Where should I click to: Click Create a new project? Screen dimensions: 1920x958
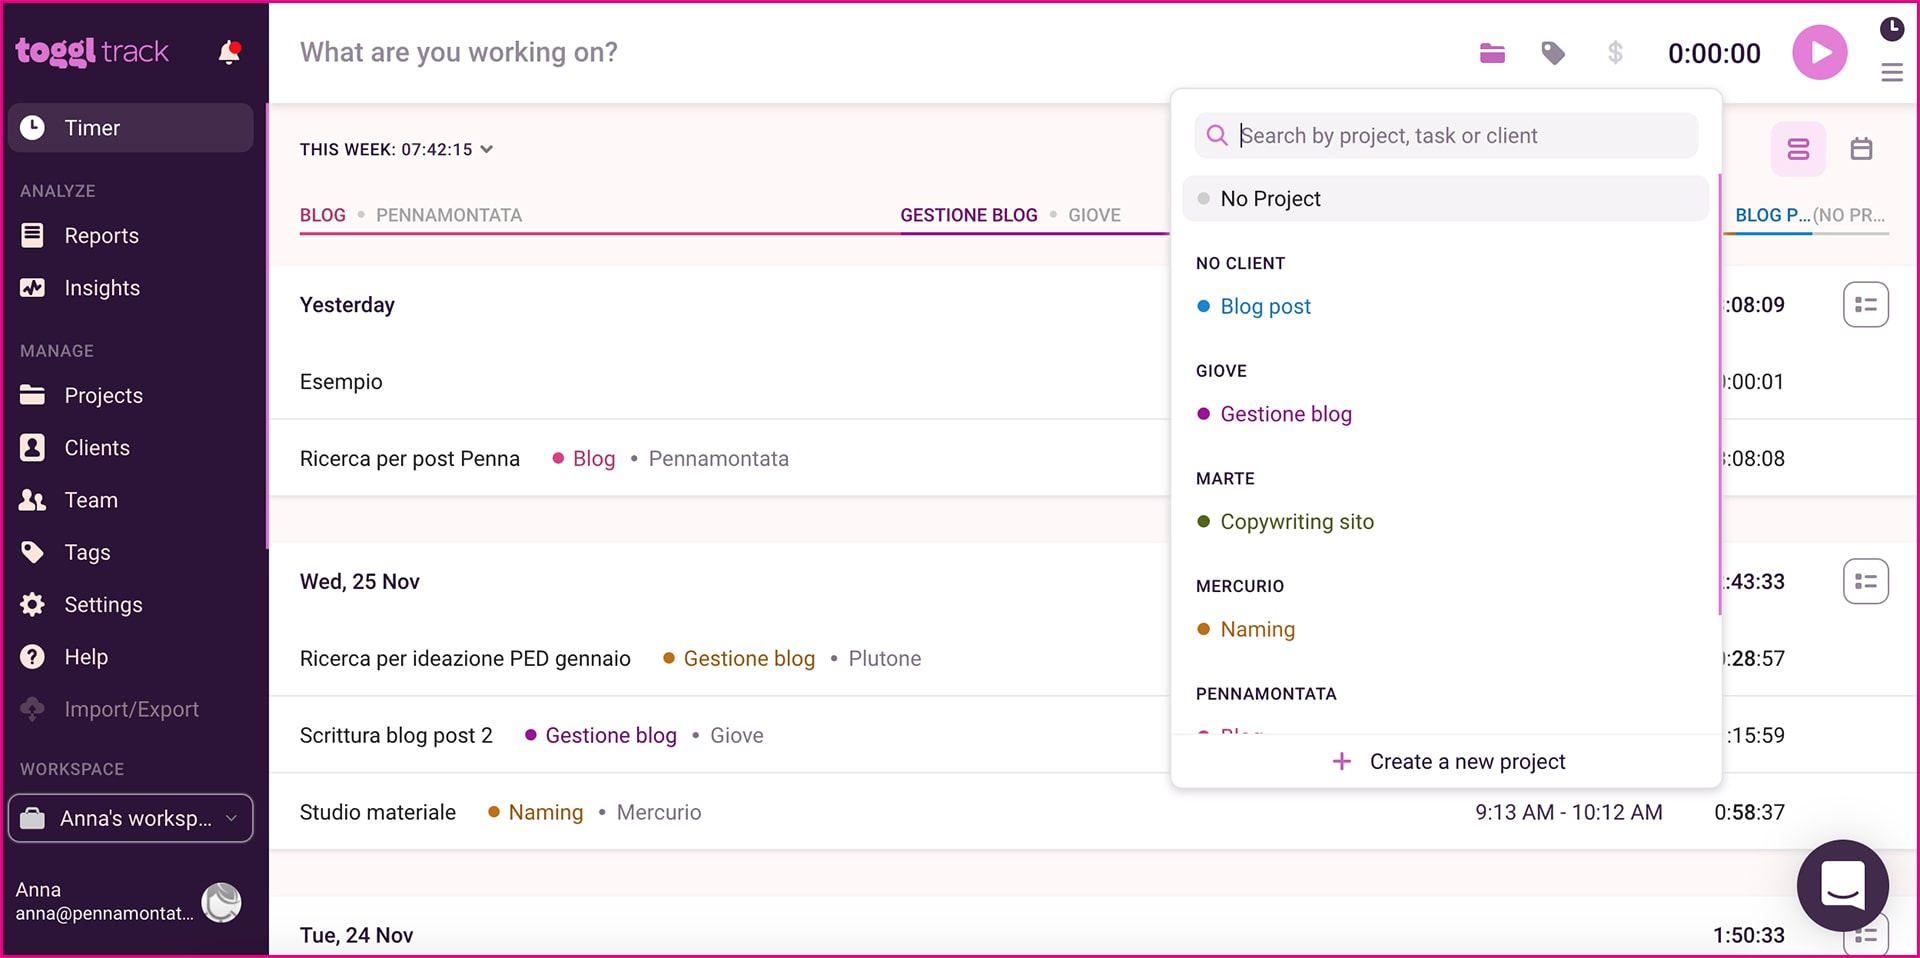pyautogui.click(x=1448, y=762)
